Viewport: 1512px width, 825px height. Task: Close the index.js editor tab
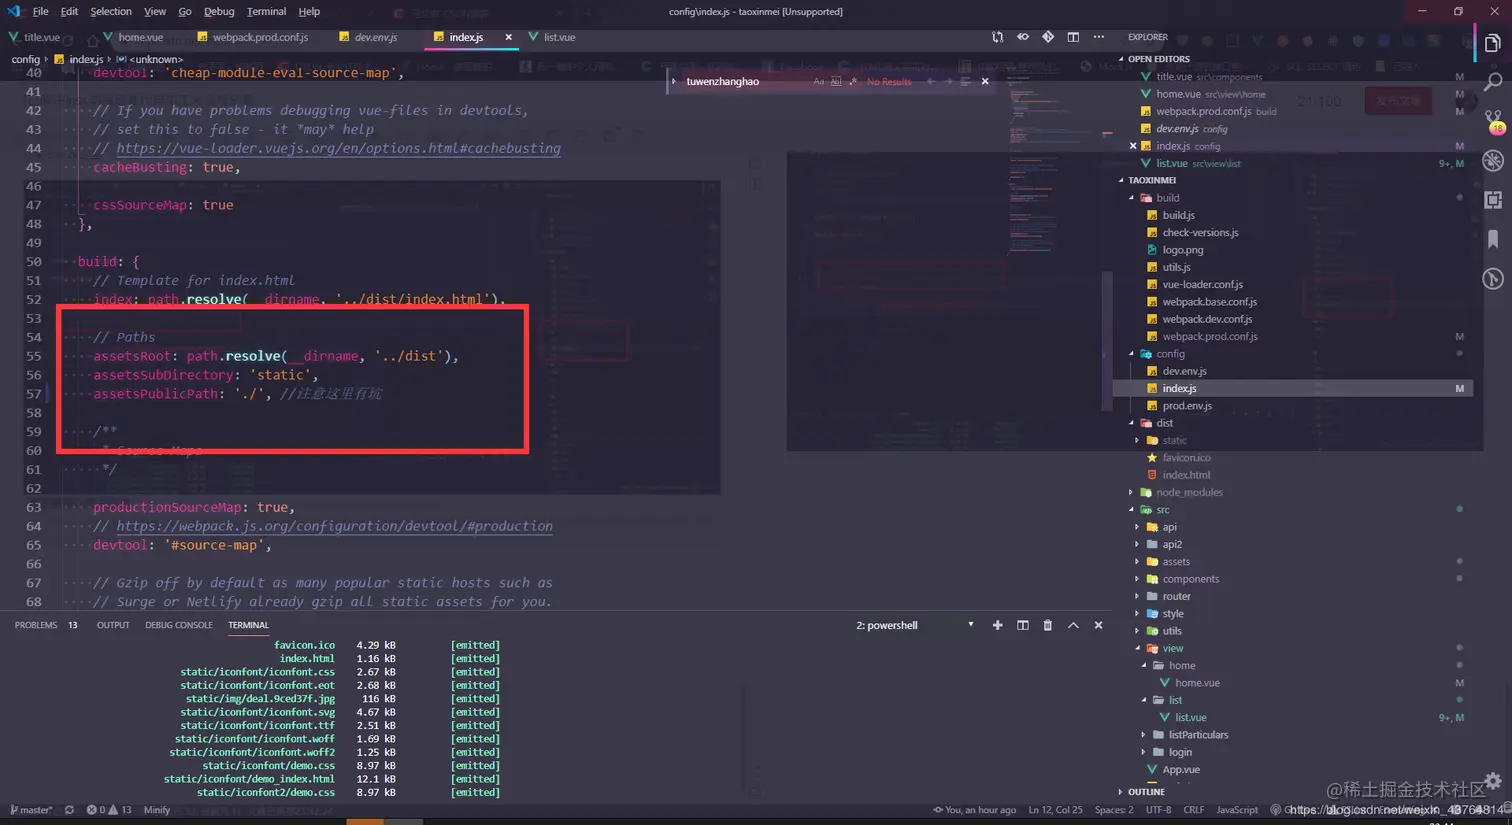508,37
